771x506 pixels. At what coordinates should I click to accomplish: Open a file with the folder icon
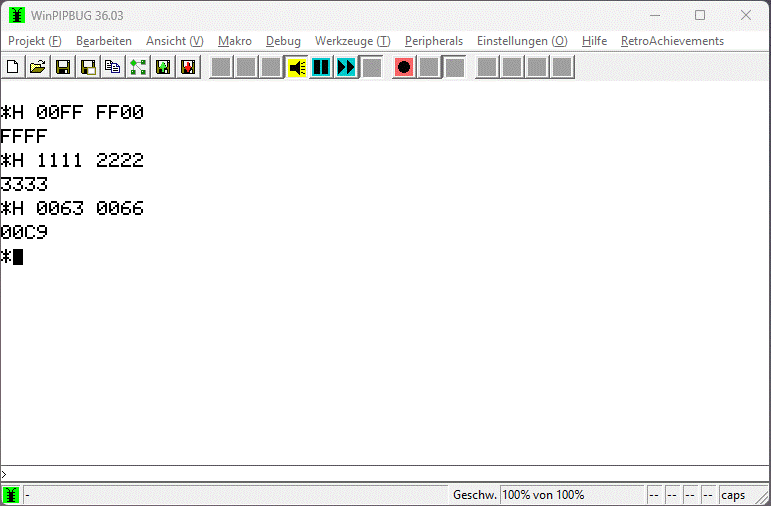(37, 67)
